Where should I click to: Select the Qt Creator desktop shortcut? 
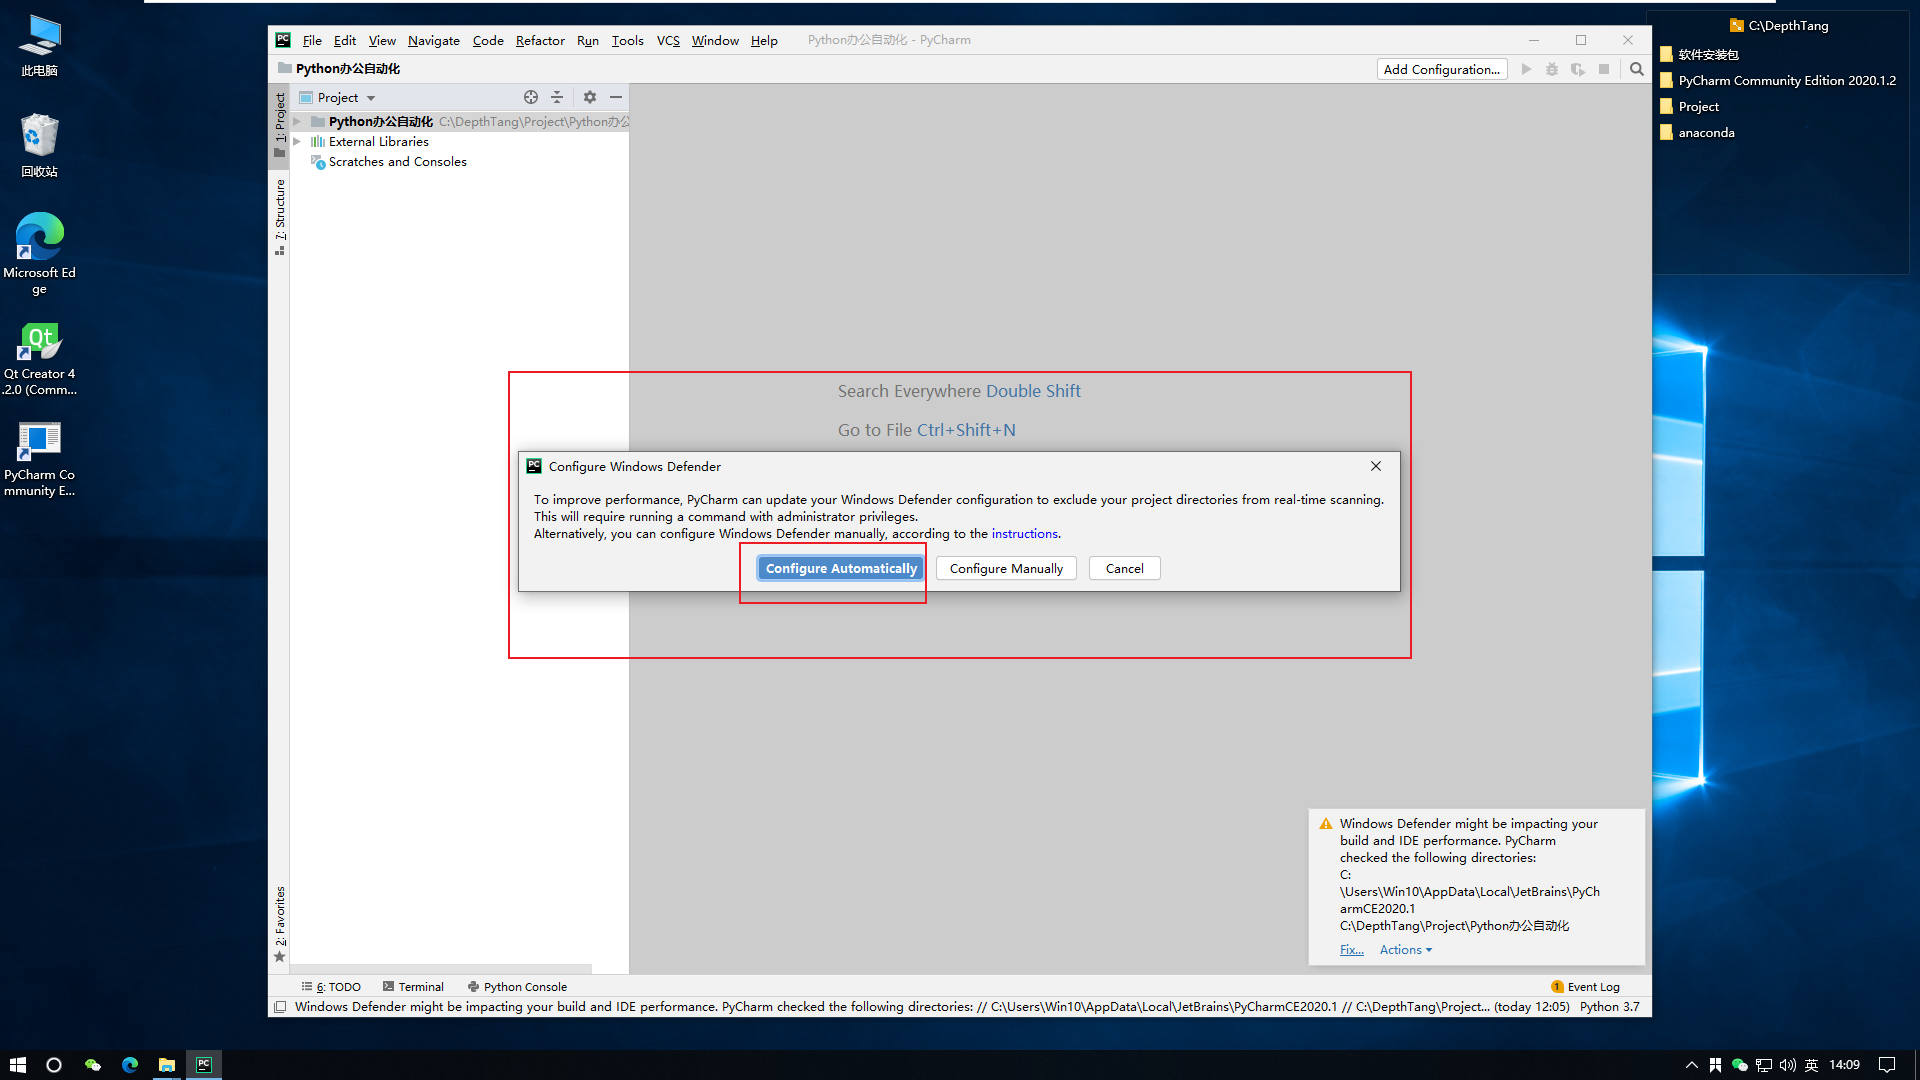(x=40, y=359)
